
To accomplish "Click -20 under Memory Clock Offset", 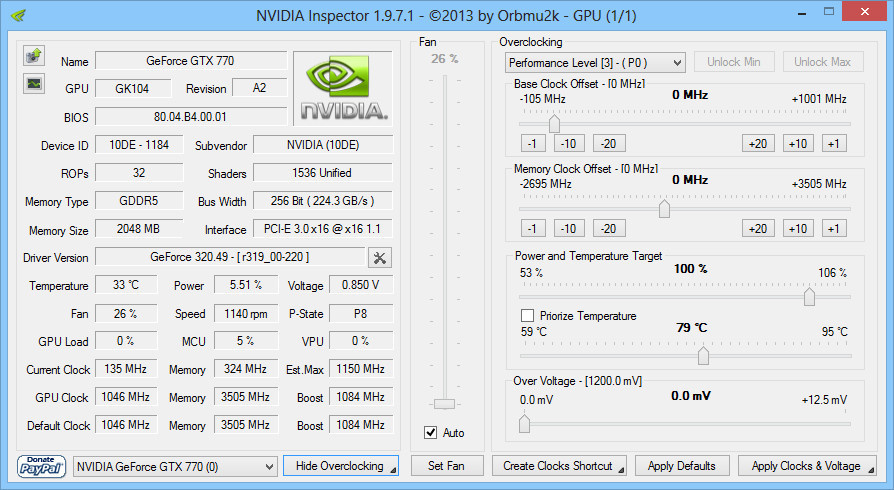I will 609,229.
